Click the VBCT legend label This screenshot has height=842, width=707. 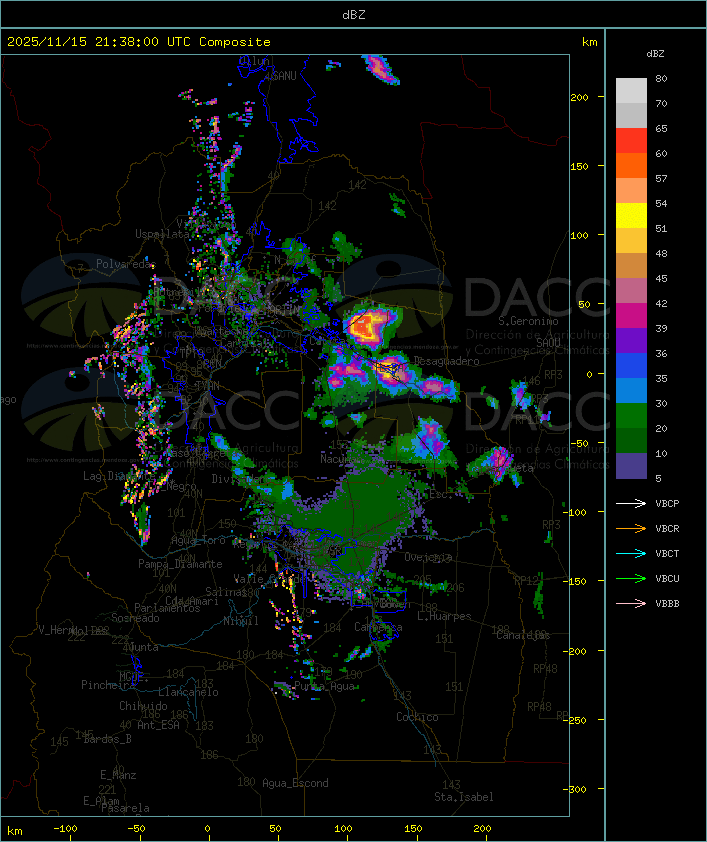tap(667, 553)
